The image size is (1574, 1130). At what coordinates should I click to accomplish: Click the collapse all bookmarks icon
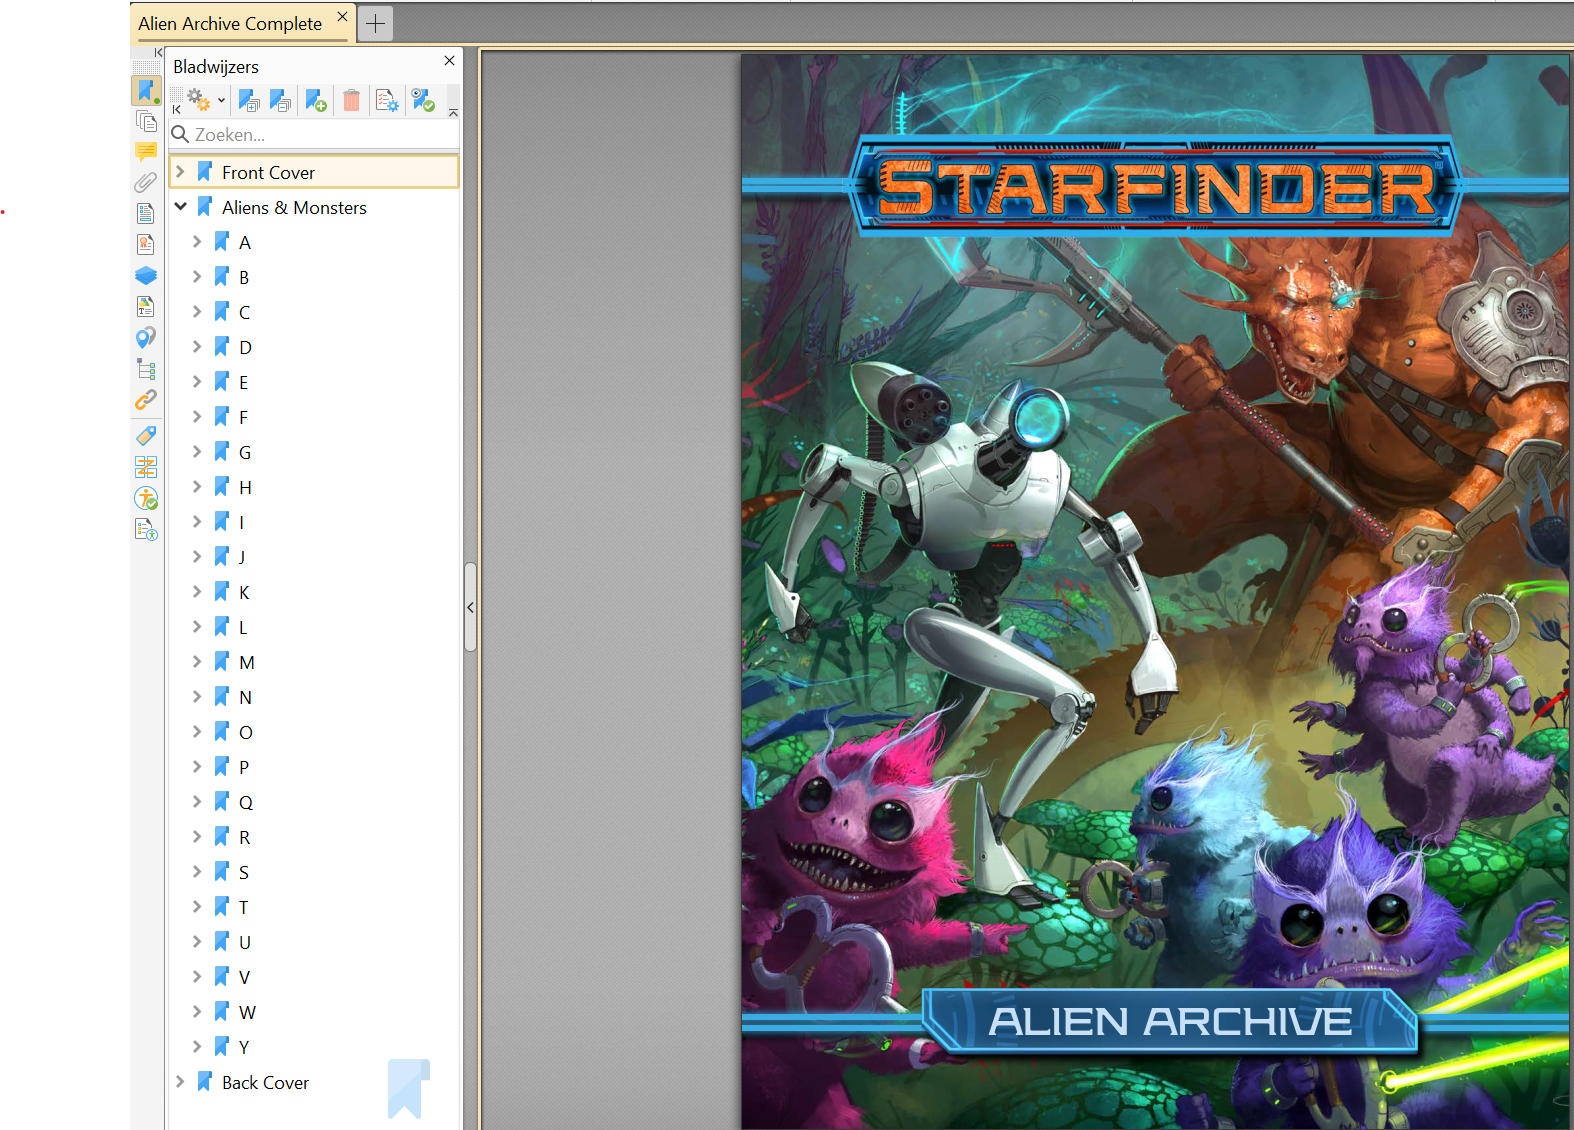click(281, 101)
